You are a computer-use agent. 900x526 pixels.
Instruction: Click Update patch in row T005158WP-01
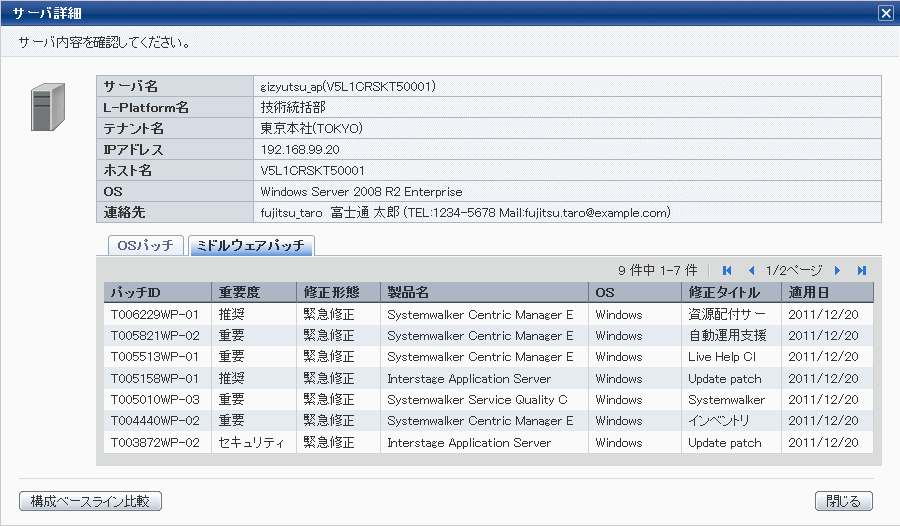(x=724, y=379)
